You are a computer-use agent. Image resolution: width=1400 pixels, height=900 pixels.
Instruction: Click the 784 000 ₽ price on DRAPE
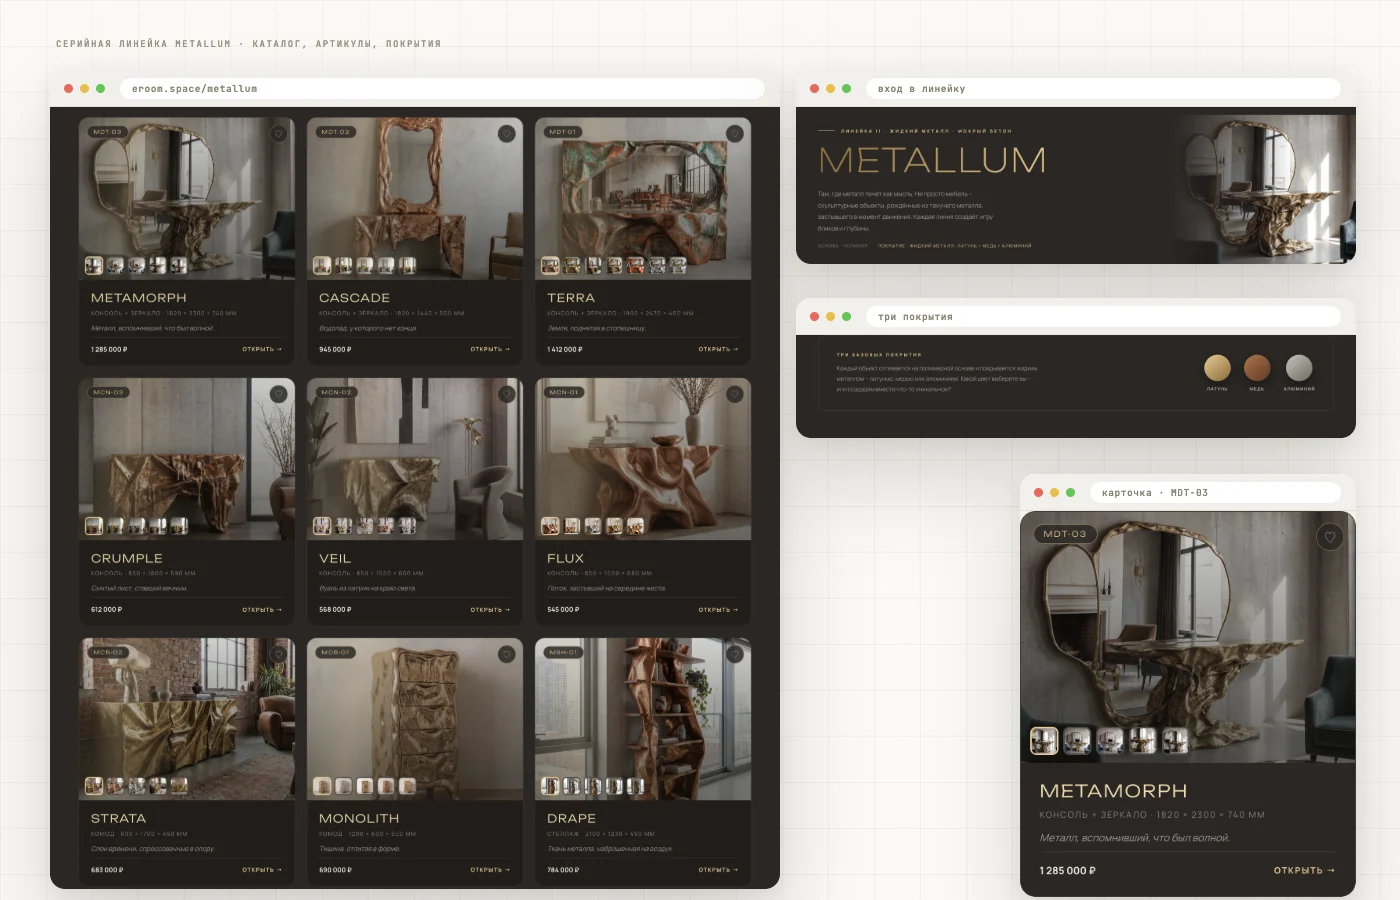coord(563,870)
